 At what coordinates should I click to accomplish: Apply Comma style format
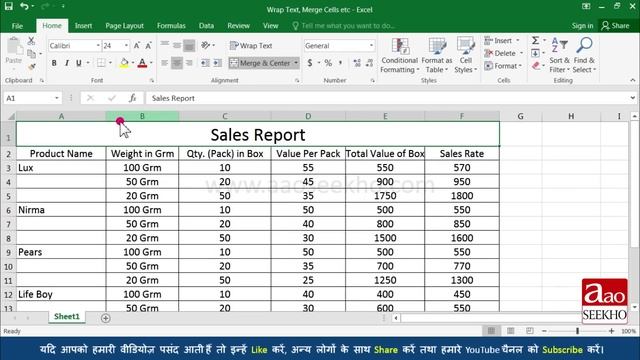[340, 63]
